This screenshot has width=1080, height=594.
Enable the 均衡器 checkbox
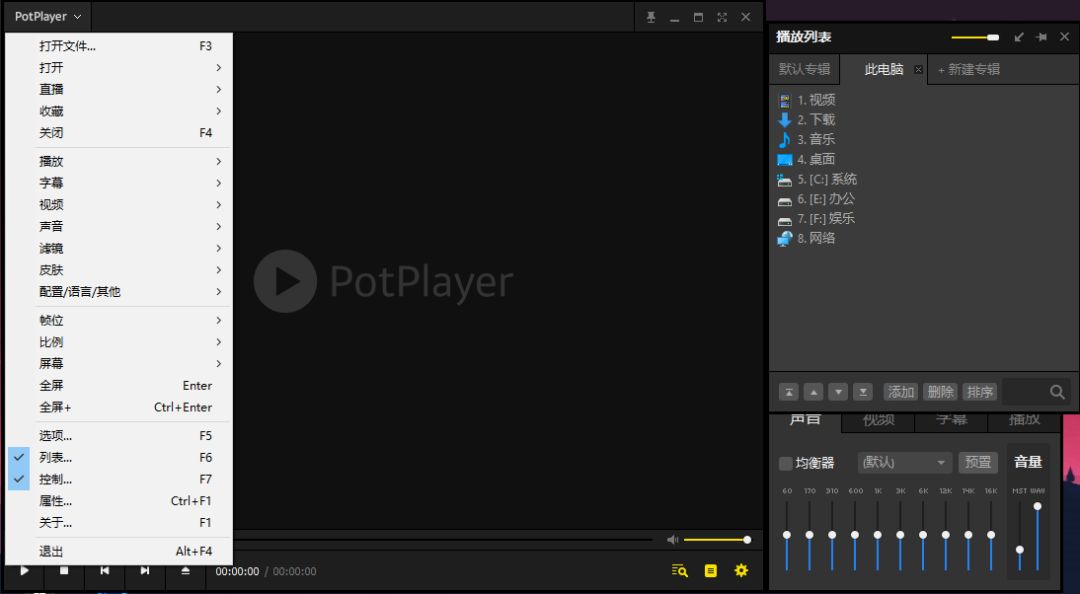click(x=785, y=463)
